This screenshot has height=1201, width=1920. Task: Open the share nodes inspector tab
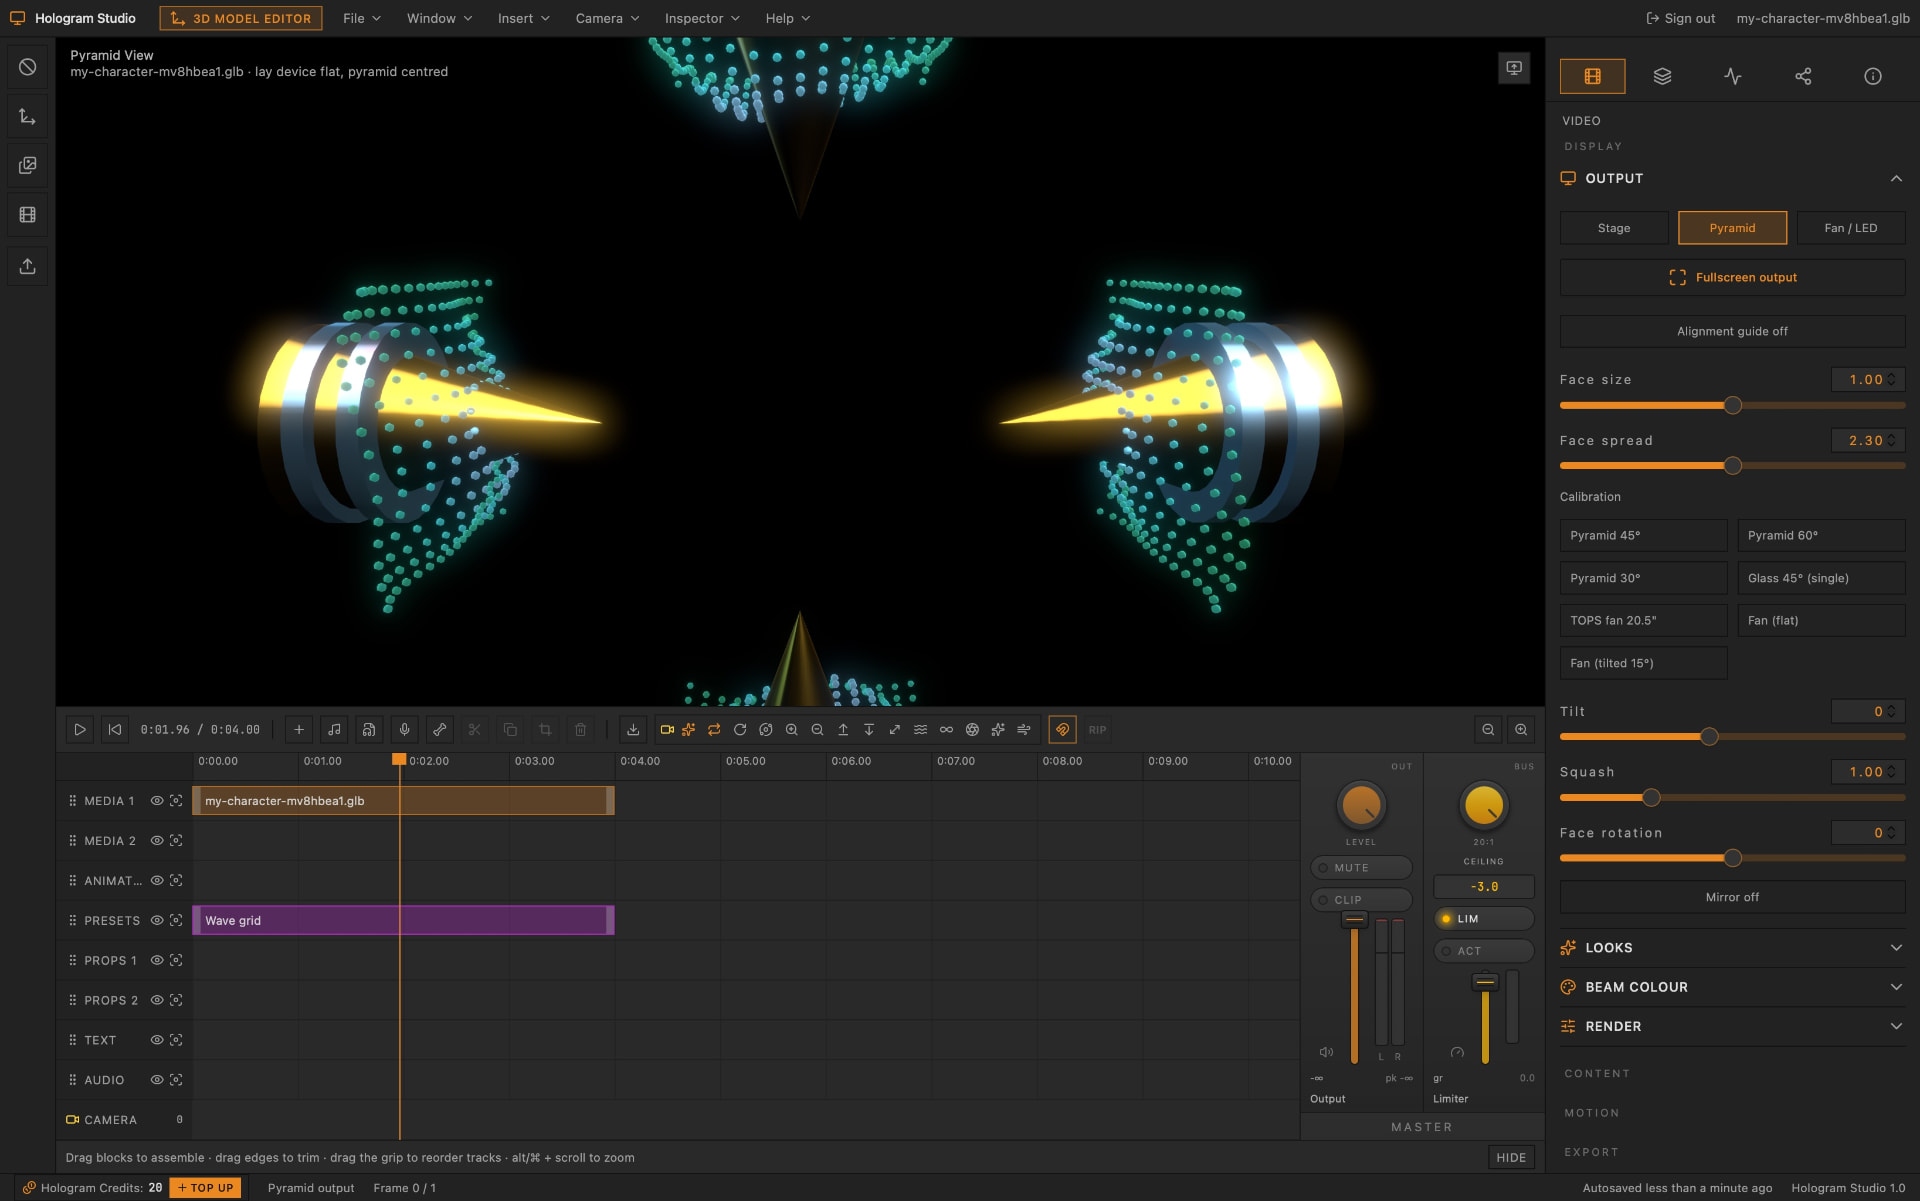click(1803, 76)
